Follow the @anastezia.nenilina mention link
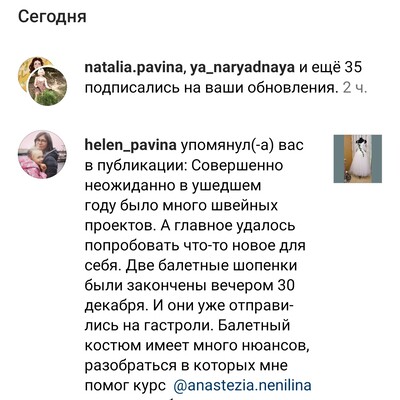Screen dimensions: 400x400 [x=243, y=385]
